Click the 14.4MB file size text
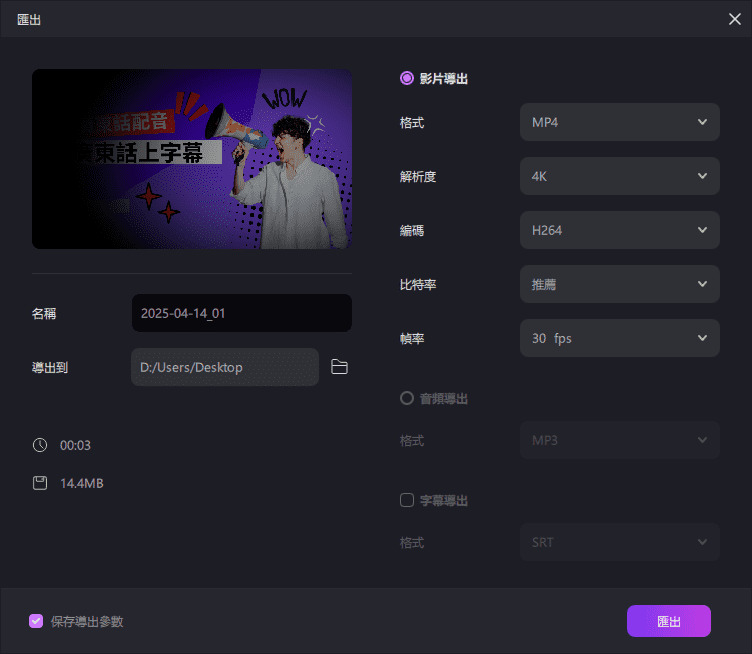This screenshot has height=654, width=752. (82, 484)
